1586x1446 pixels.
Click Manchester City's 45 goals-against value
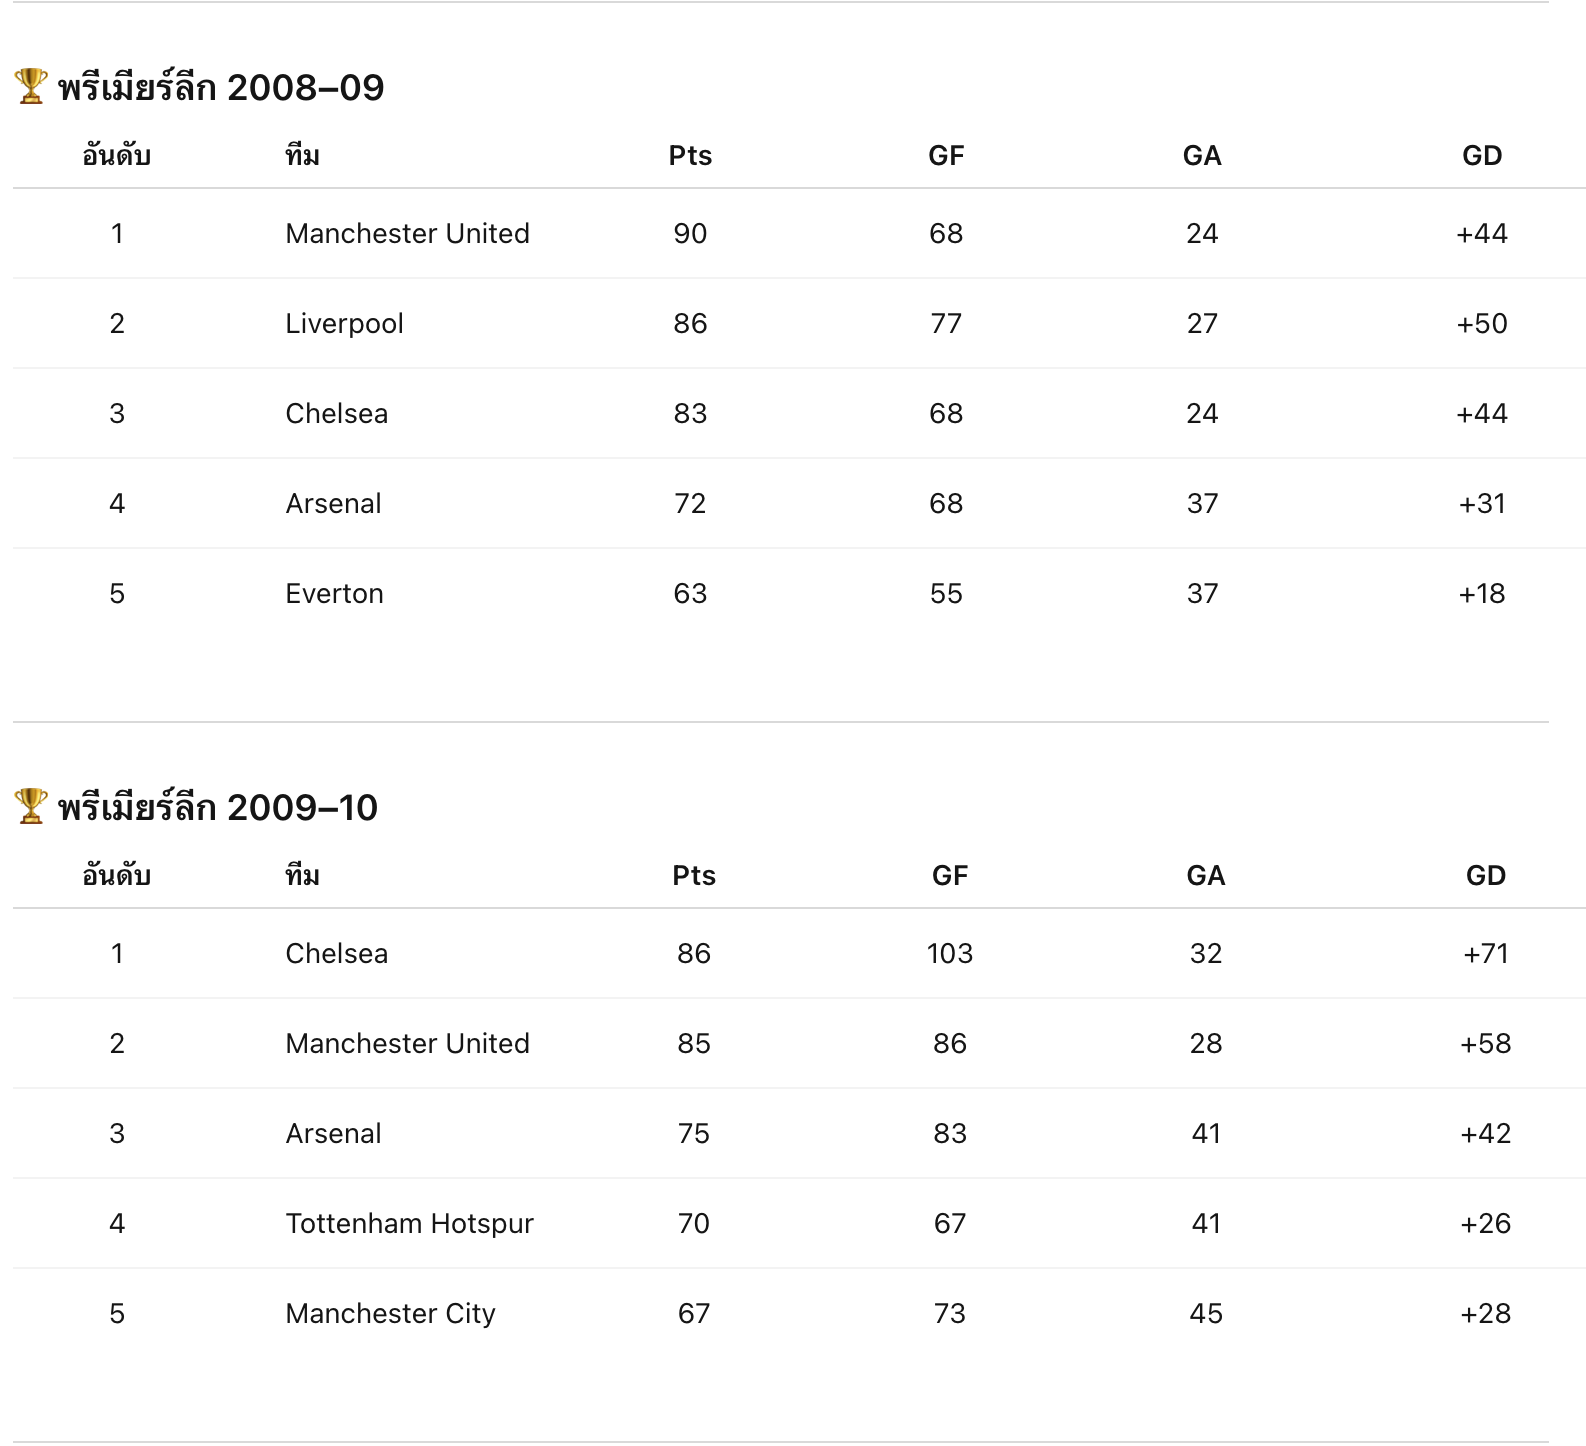[1205, 1314]
